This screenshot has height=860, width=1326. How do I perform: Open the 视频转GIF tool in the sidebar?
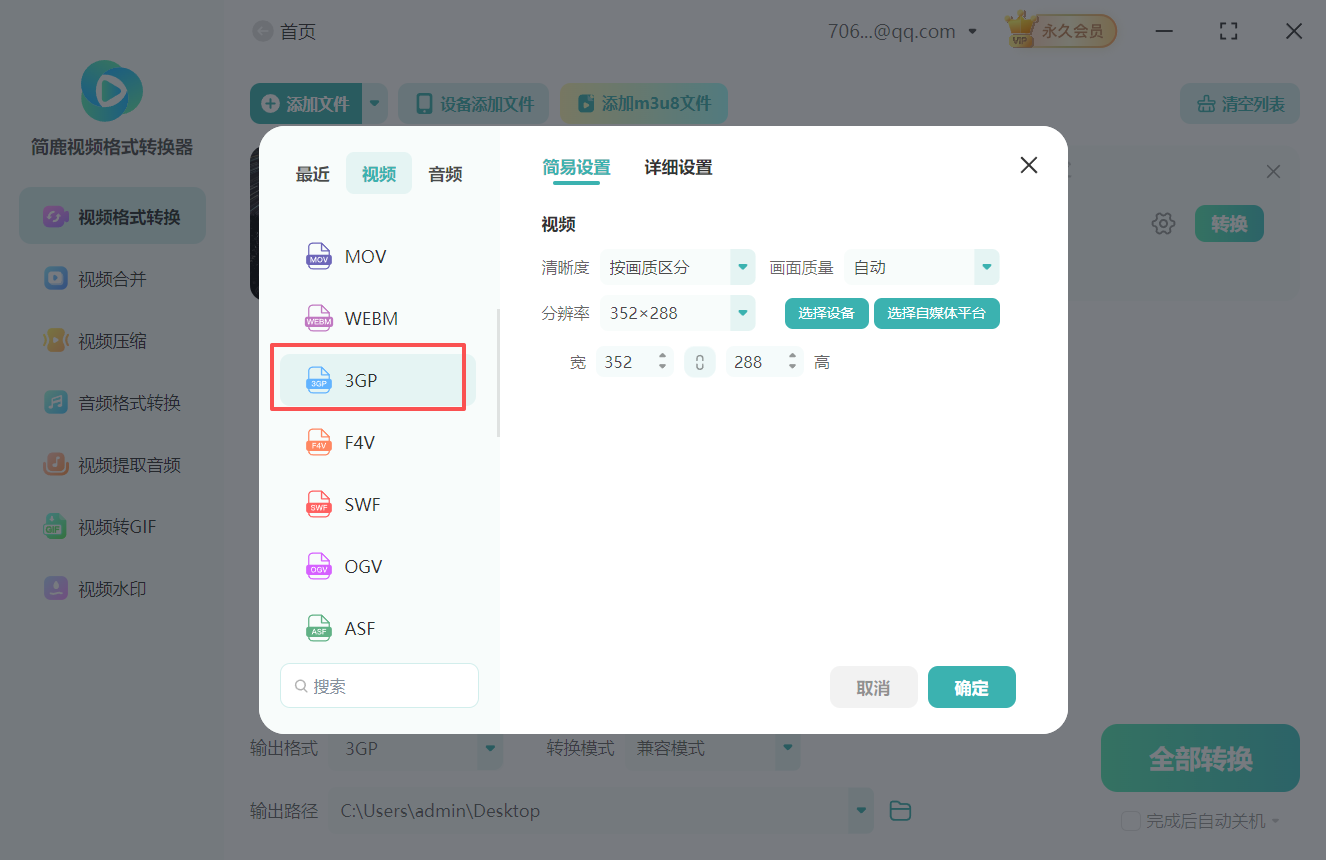[x=110, y=526]
